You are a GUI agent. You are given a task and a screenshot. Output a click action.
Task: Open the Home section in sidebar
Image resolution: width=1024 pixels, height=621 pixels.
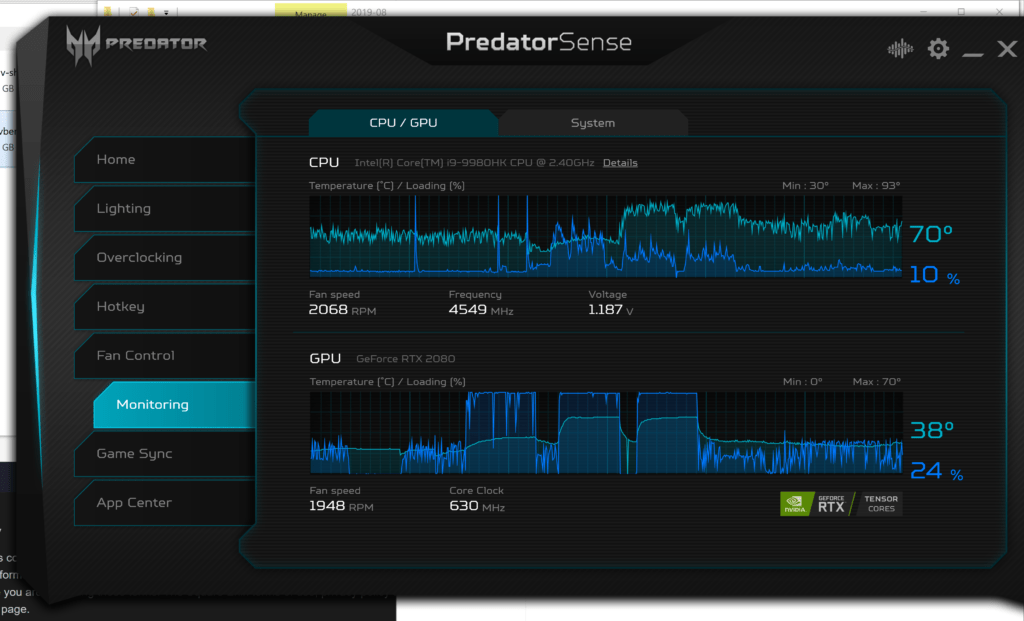[x=160, y=160]
